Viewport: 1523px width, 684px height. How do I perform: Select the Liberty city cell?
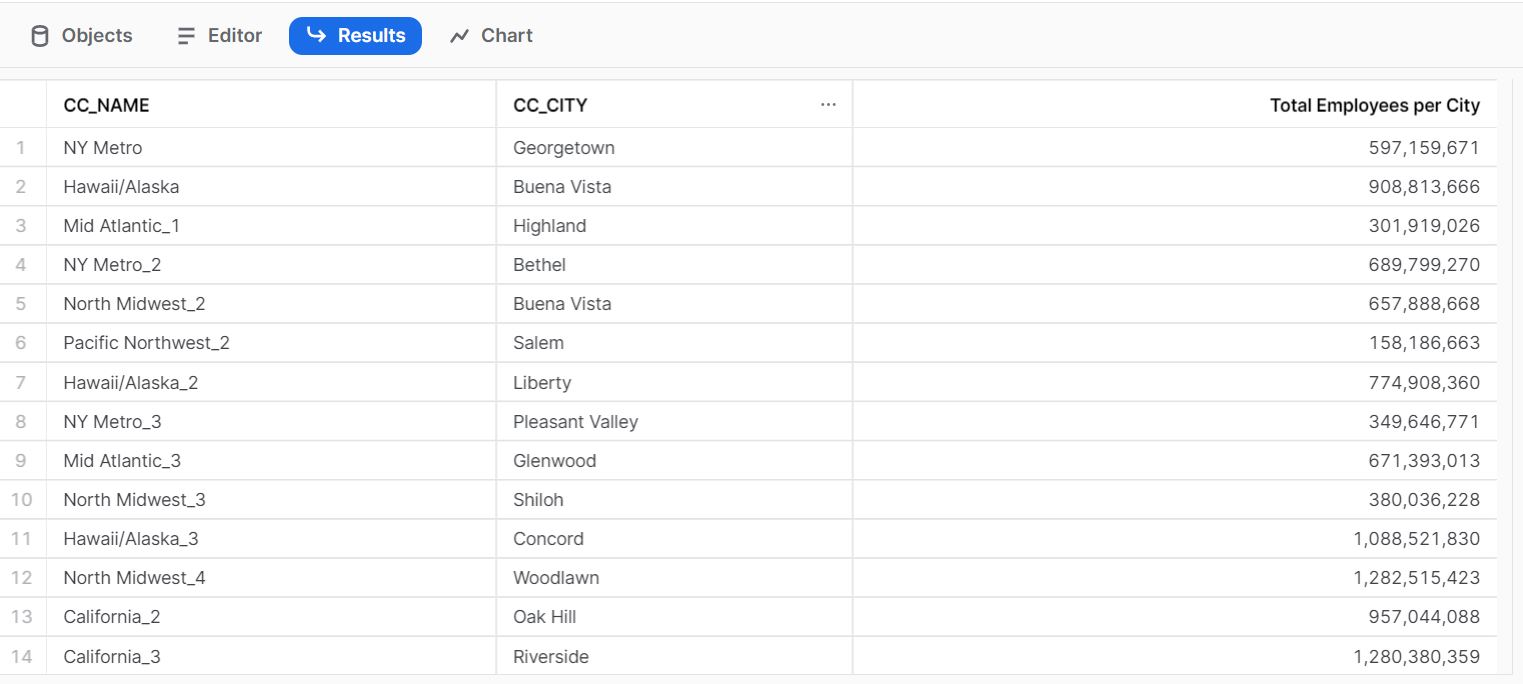tap(674, 383)
